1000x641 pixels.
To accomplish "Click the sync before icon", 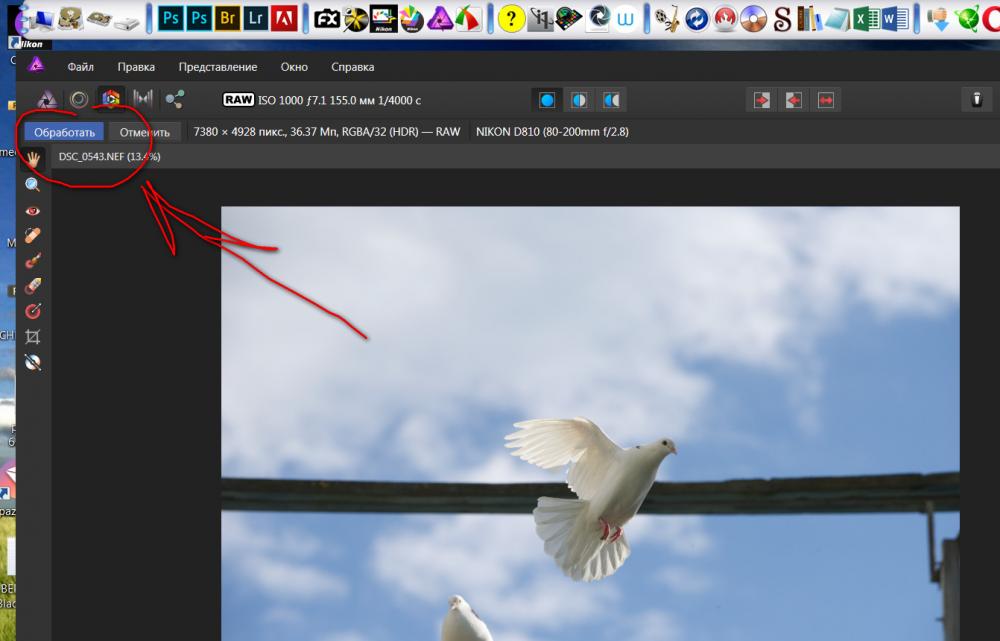I will tap(762, 100).
